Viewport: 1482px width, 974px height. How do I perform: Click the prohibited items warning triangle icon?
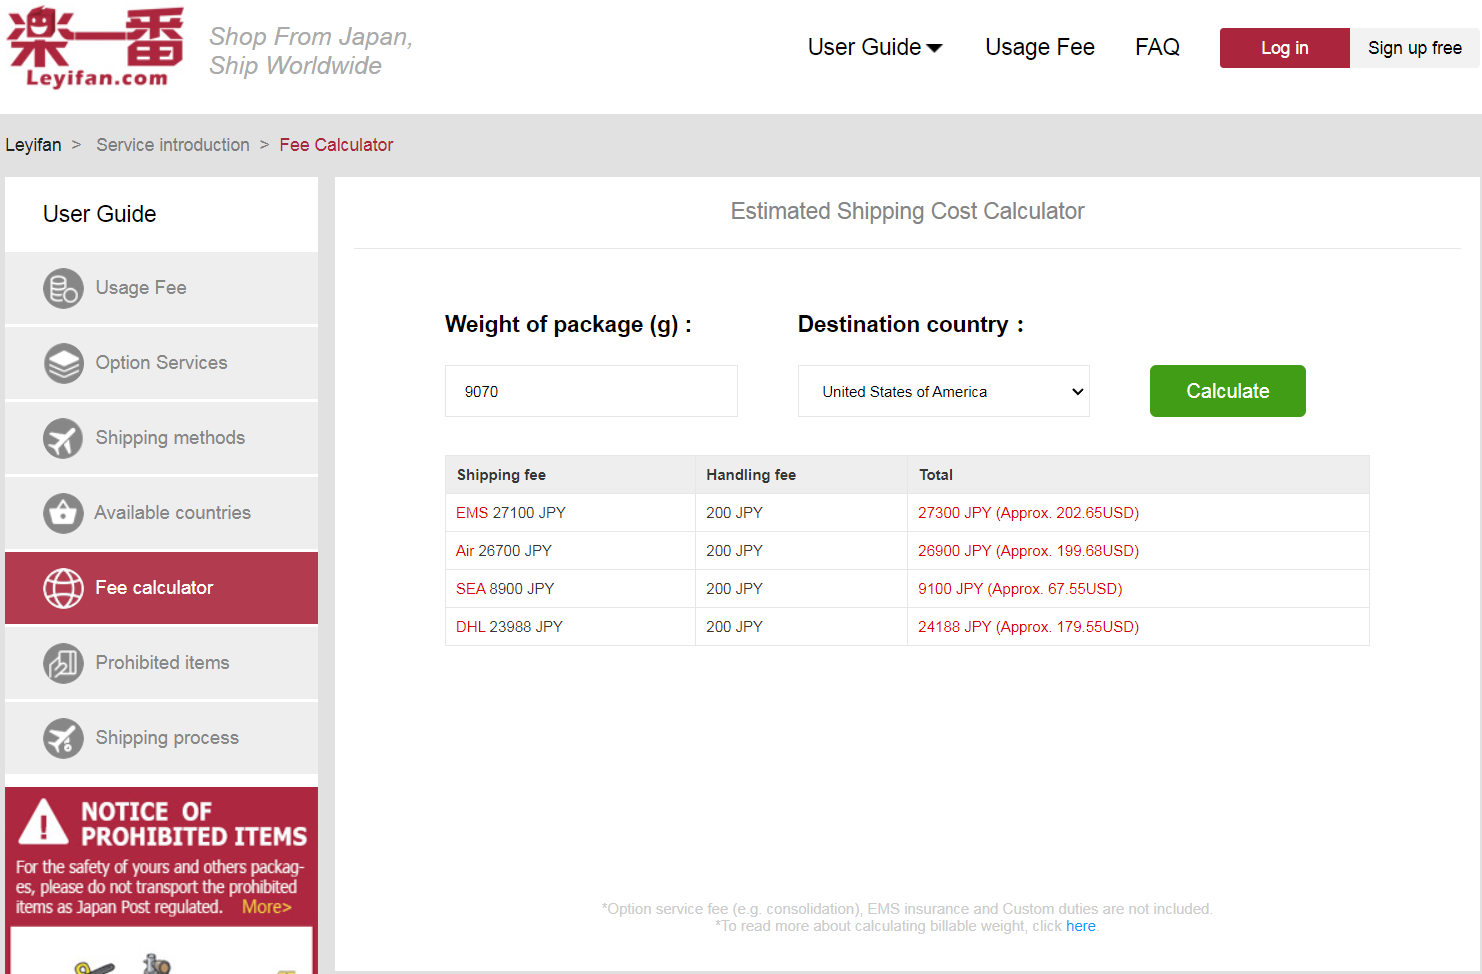(44, 823)
